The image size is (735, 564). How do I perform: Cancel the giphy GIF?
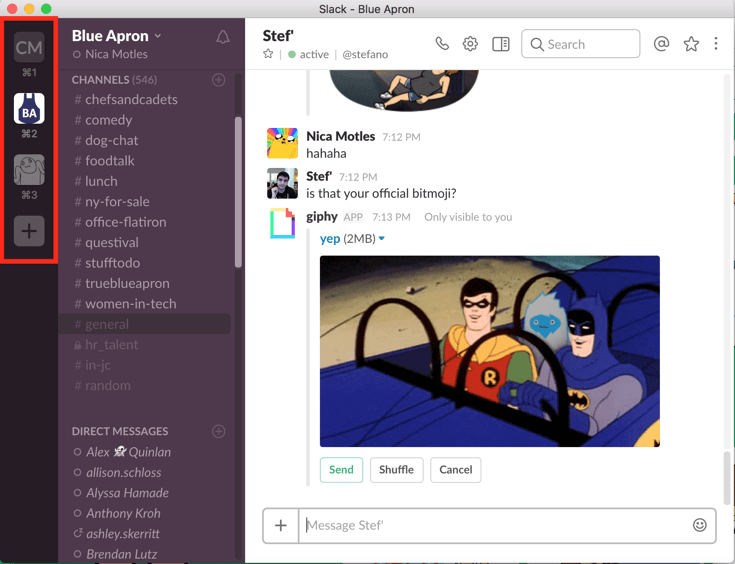(456, 470)
